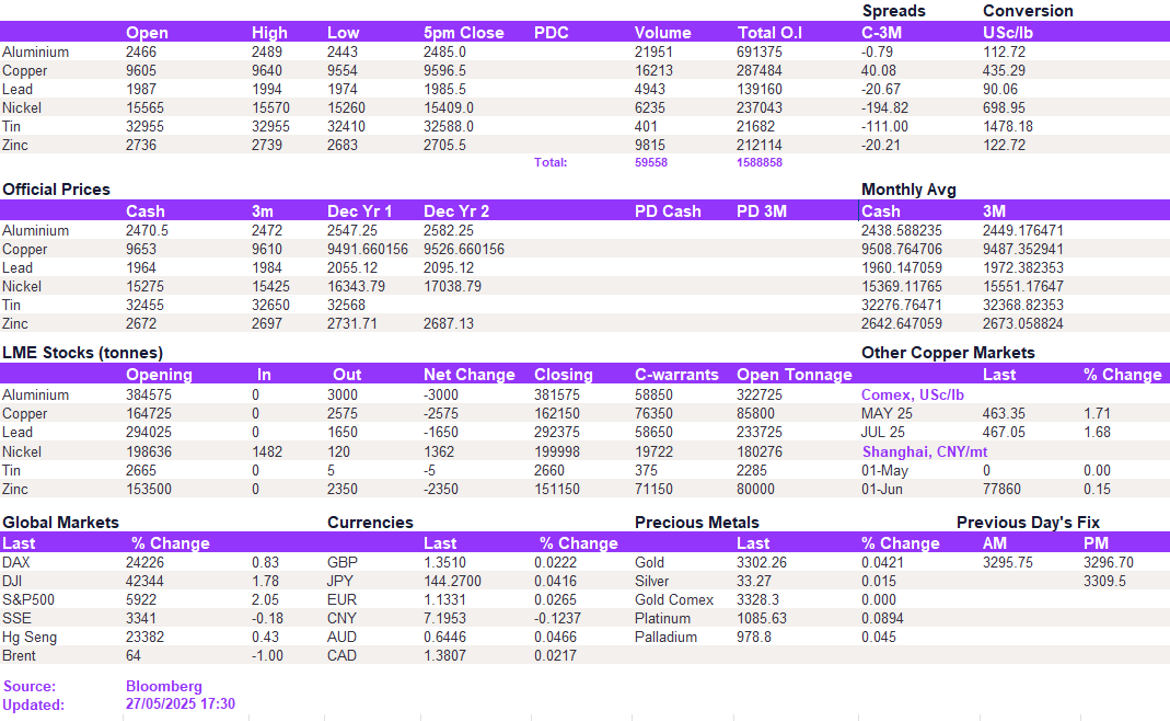This screenshot has height=721, width=1170.
Task: Select the Precious Metals heading
Action: (x=696, y=522)
